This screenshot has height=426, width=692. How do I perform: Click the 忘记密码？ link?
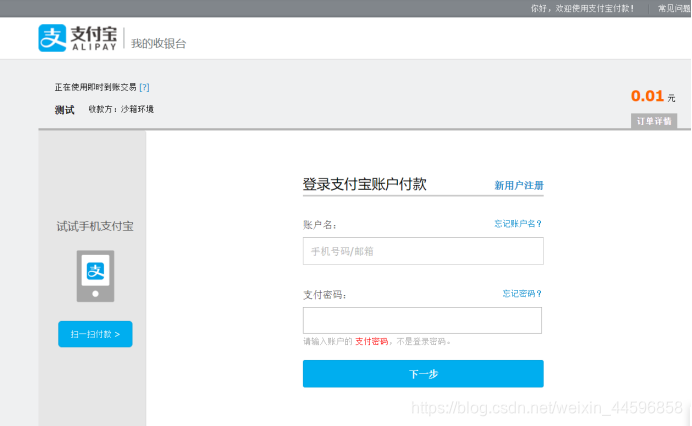pyautogui.click(x=522, y=293)
